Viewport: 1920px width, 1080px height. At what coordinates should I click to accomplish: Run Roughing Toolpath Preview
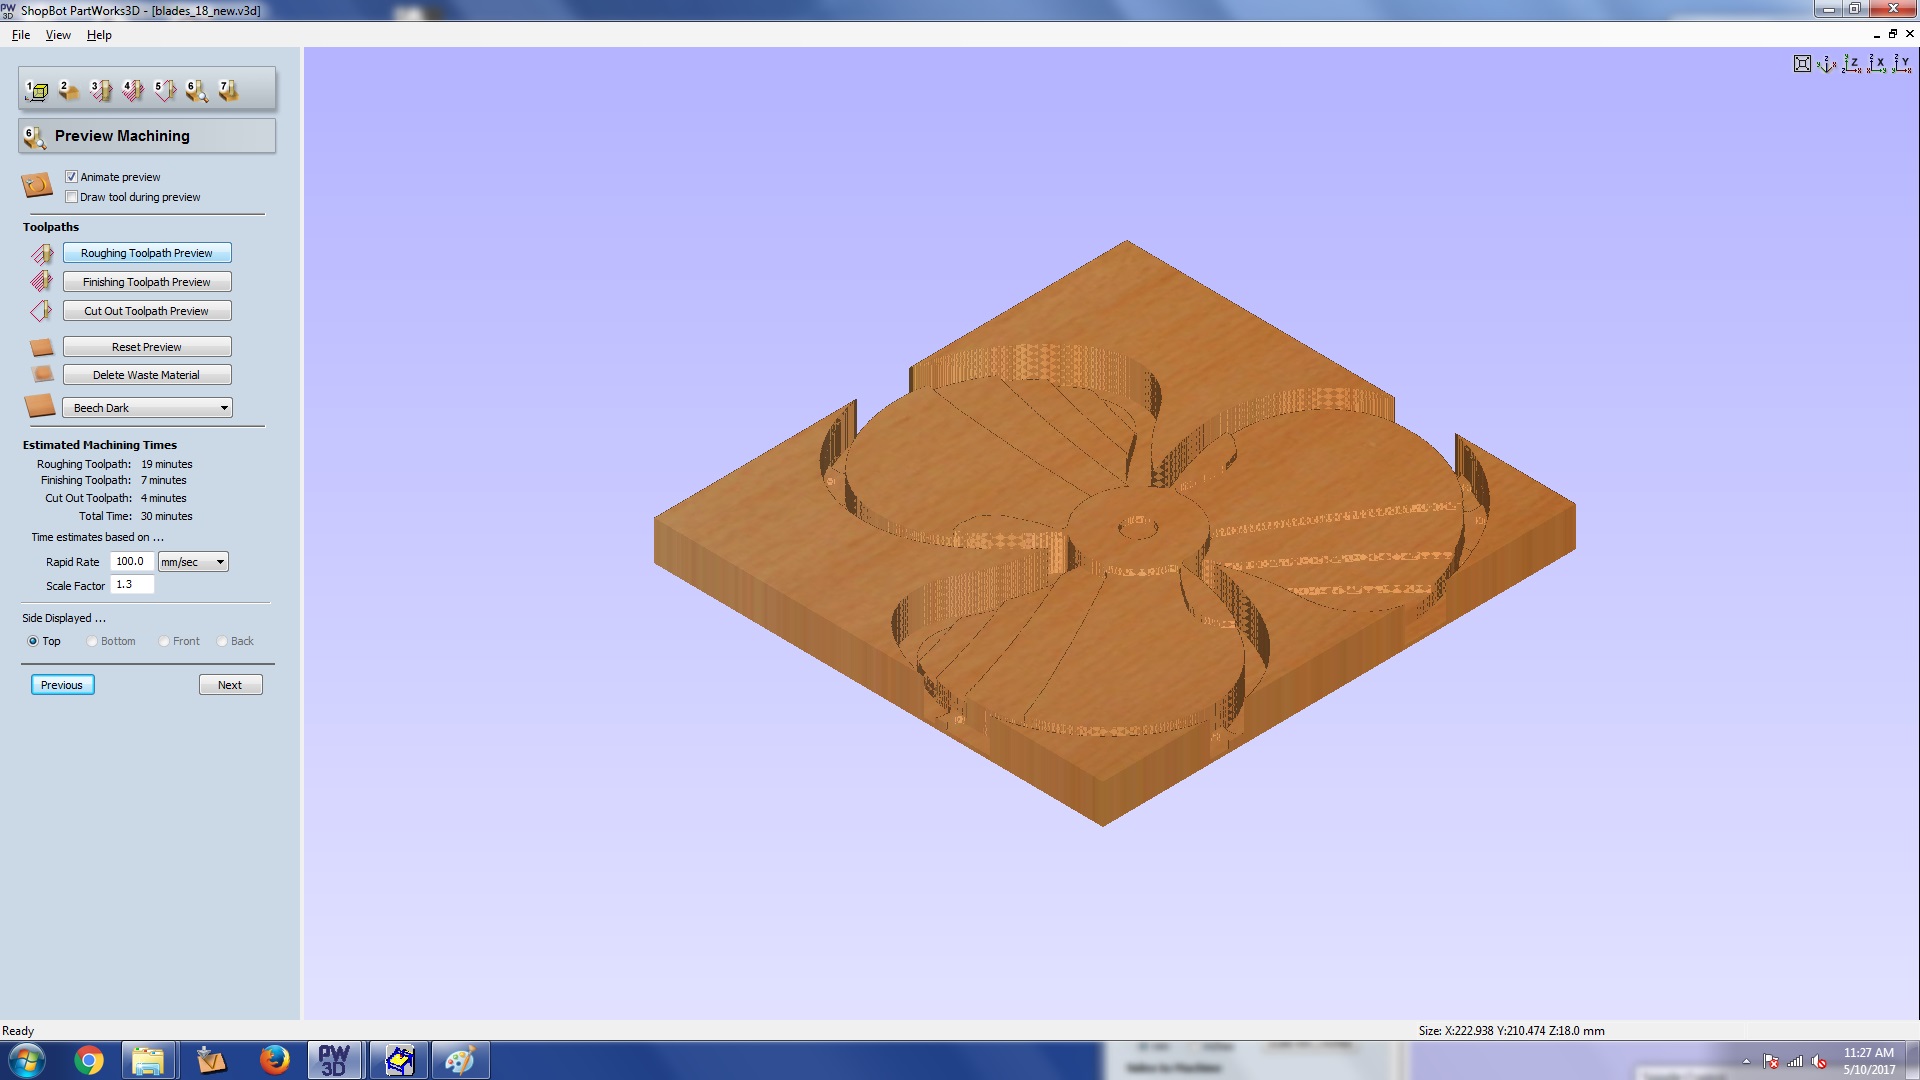click(147, 253)
